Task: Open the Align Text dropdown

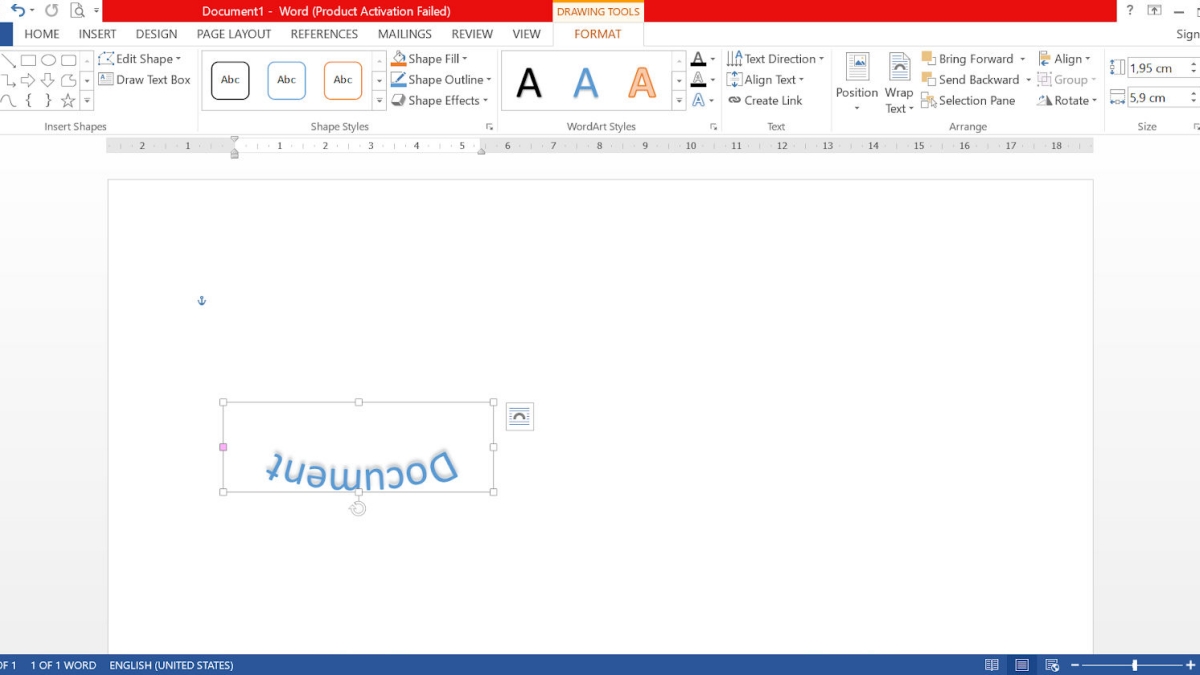Action: (766, 80)
